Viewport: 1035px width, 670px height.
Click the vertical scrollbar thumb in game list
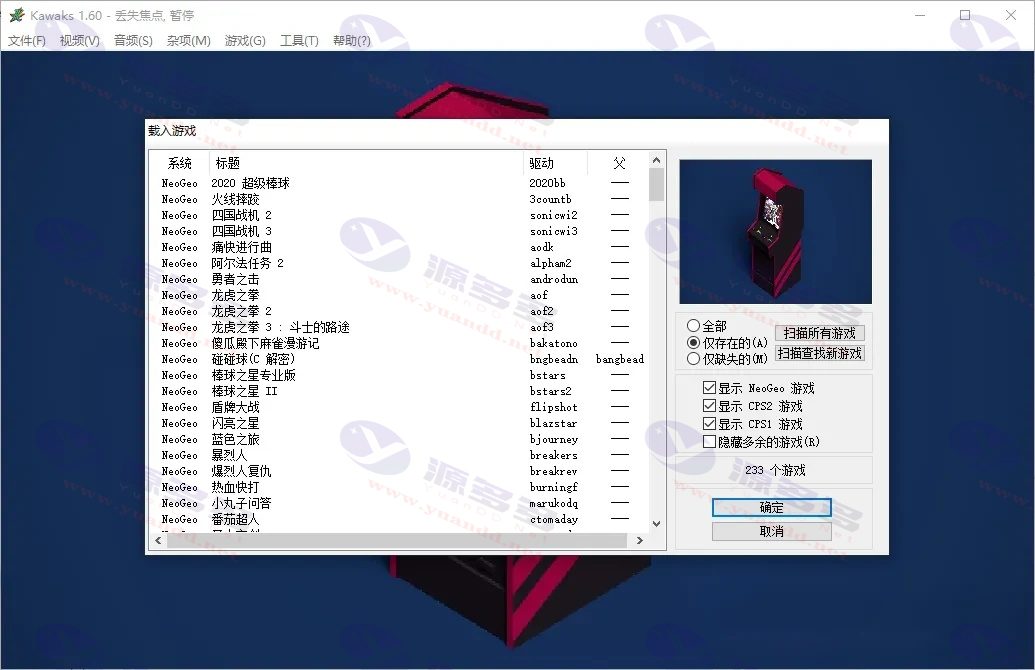pyautogui.click(x=656, y=184)
